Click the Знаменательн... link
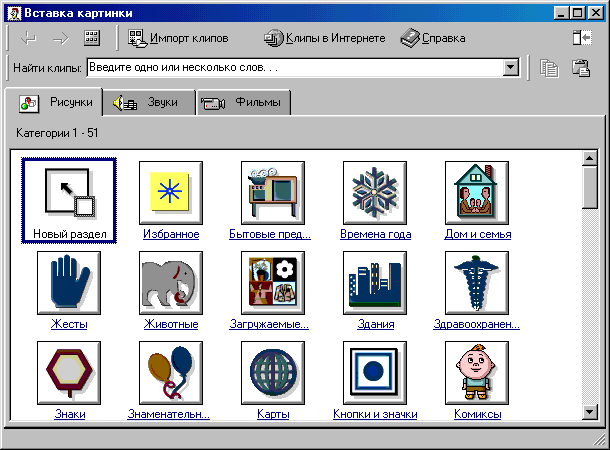The width and height of the screenshot is (610, 450). [x=169, y=414]
